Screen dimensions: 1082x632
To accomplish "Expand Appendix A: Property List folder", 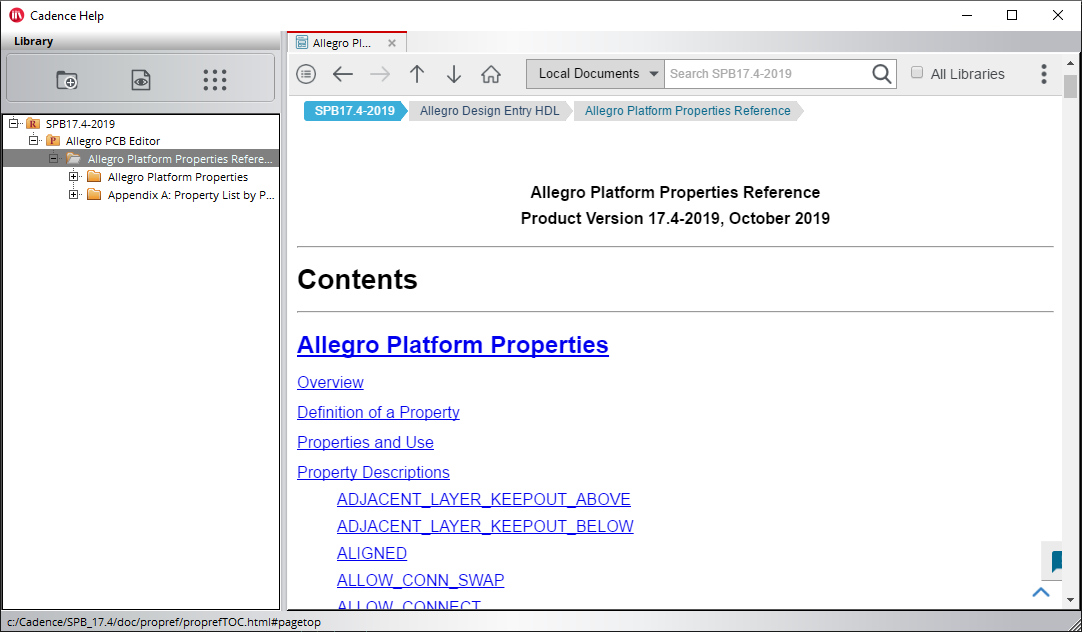I will [x=74, y=195].
